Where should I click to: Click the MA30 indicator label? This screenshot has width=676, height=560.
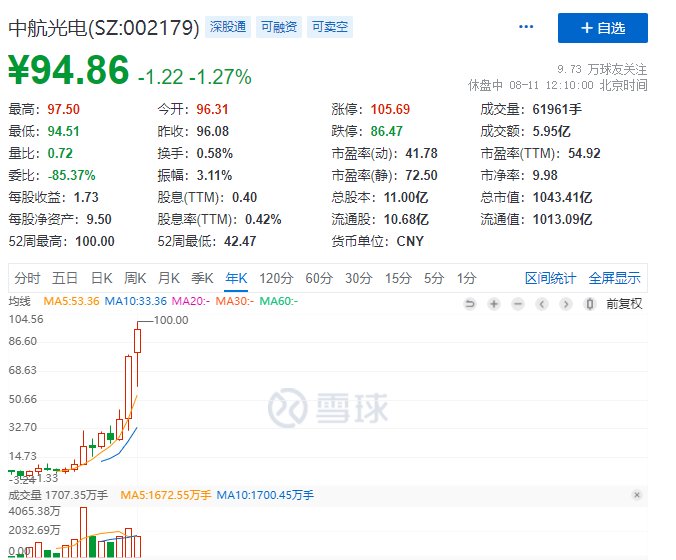tap(235, 301)
